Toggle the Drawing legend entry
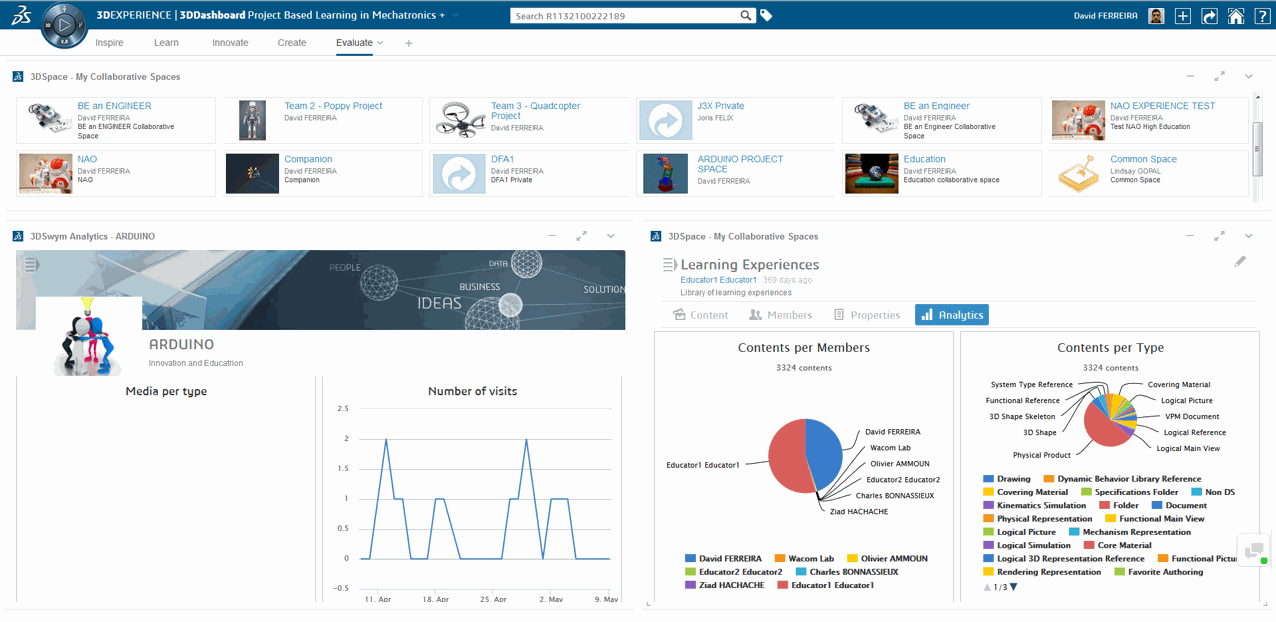 click(x=1006, y=479)
